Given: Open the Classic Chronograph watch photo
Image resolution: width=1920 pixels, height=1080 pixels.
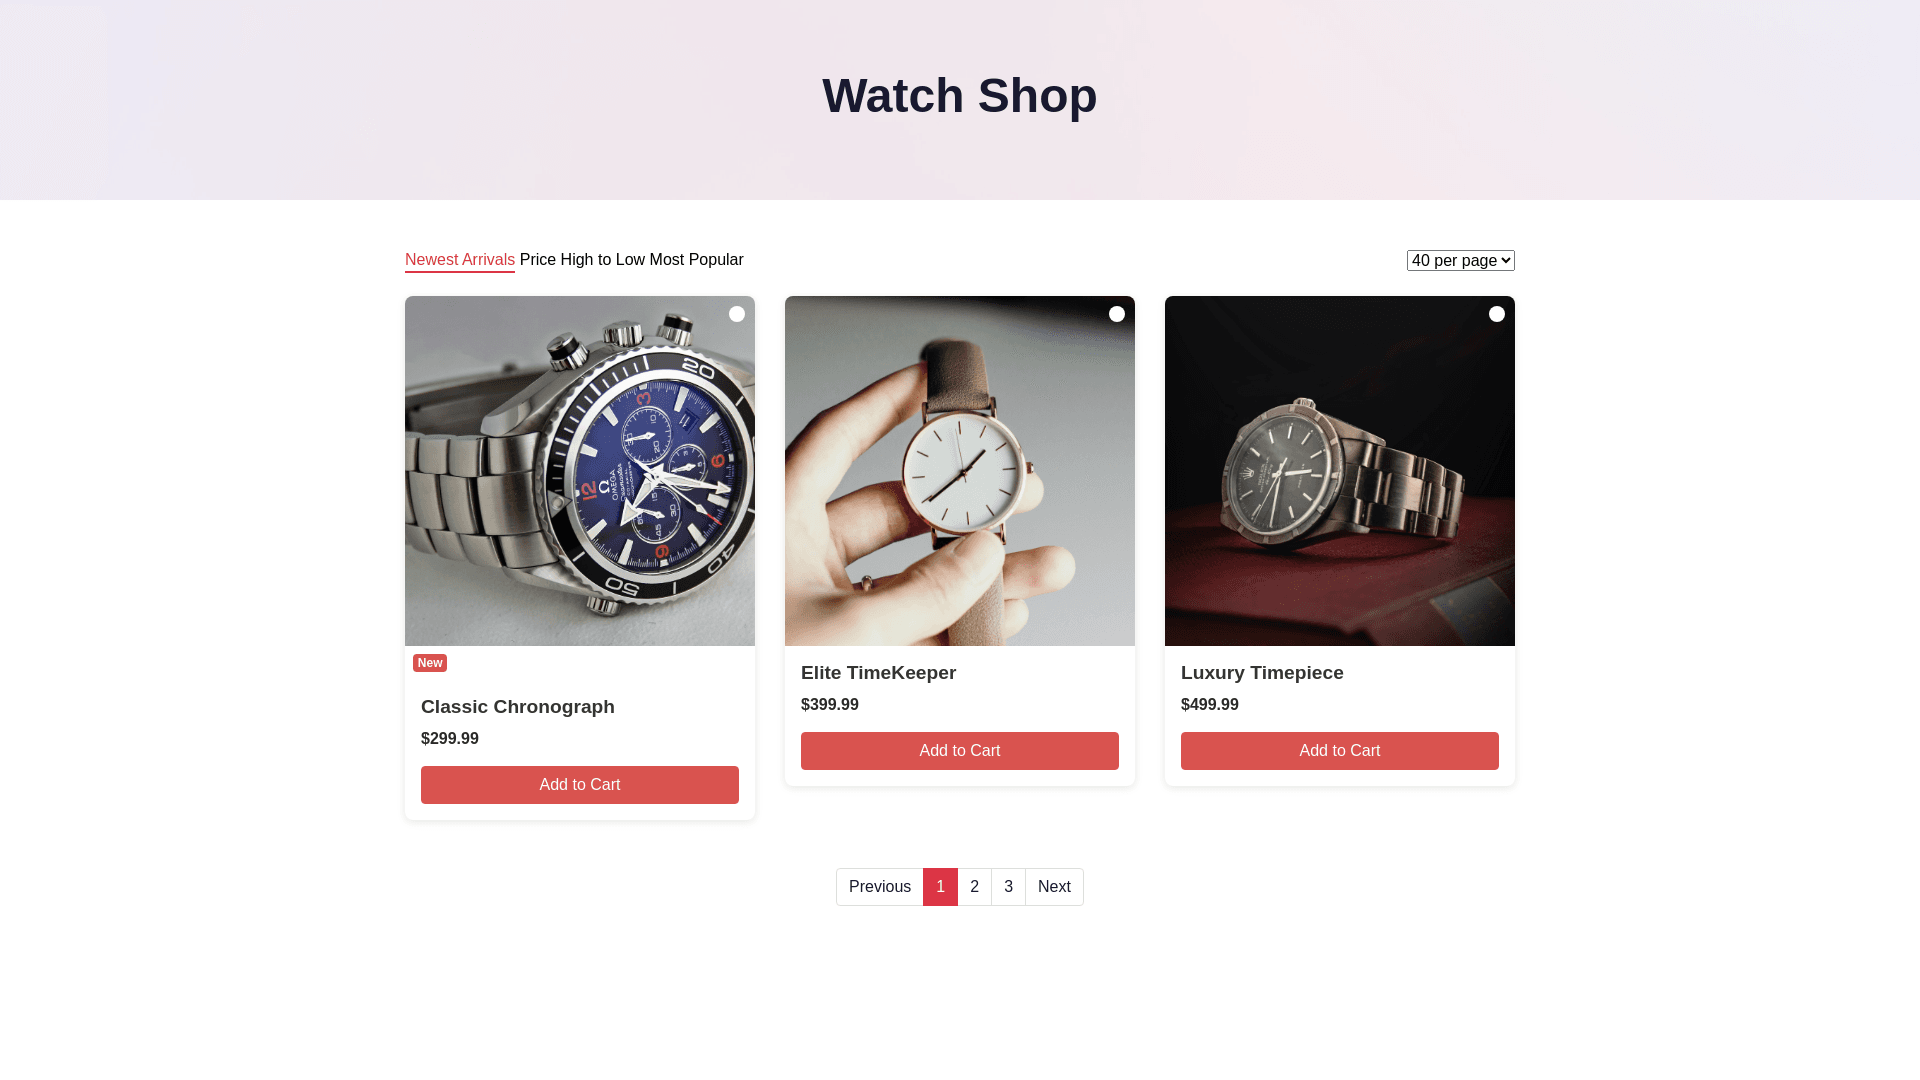Looking at the screenshot, I should pos(580,471).
